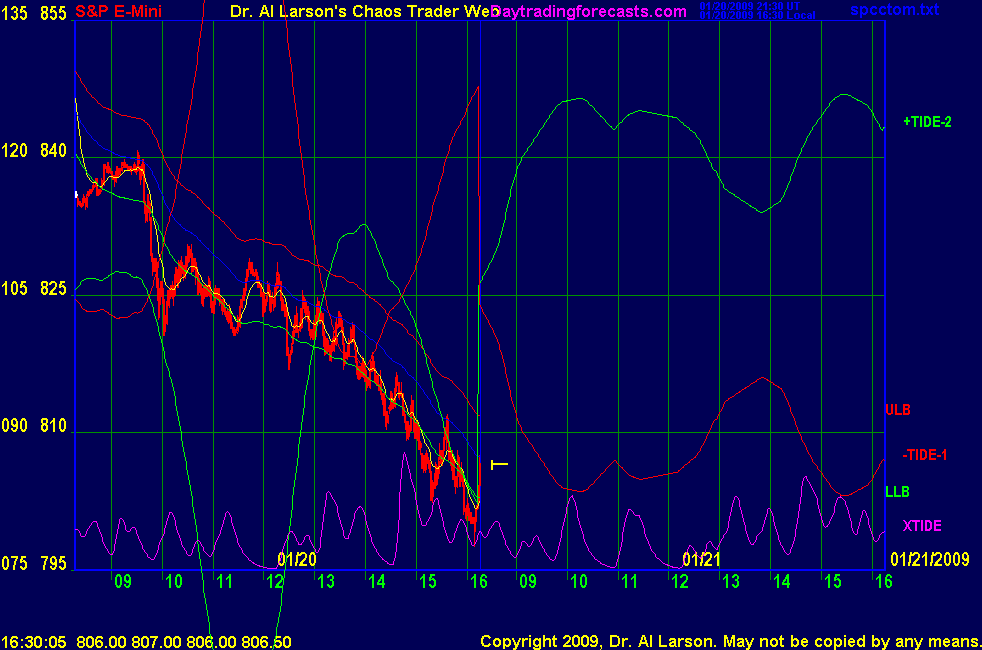This screenshot has width=982, height=650.
Task: Select the 01/21/2009 date label
Action: coord(929,559)
